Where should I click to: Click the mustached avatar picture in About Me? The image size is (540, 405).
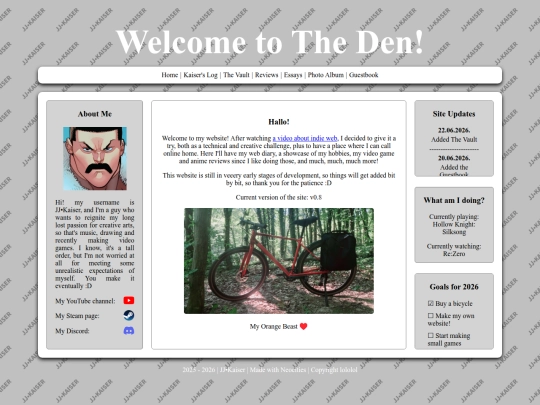pyautogui.click(x=95, y=158)
